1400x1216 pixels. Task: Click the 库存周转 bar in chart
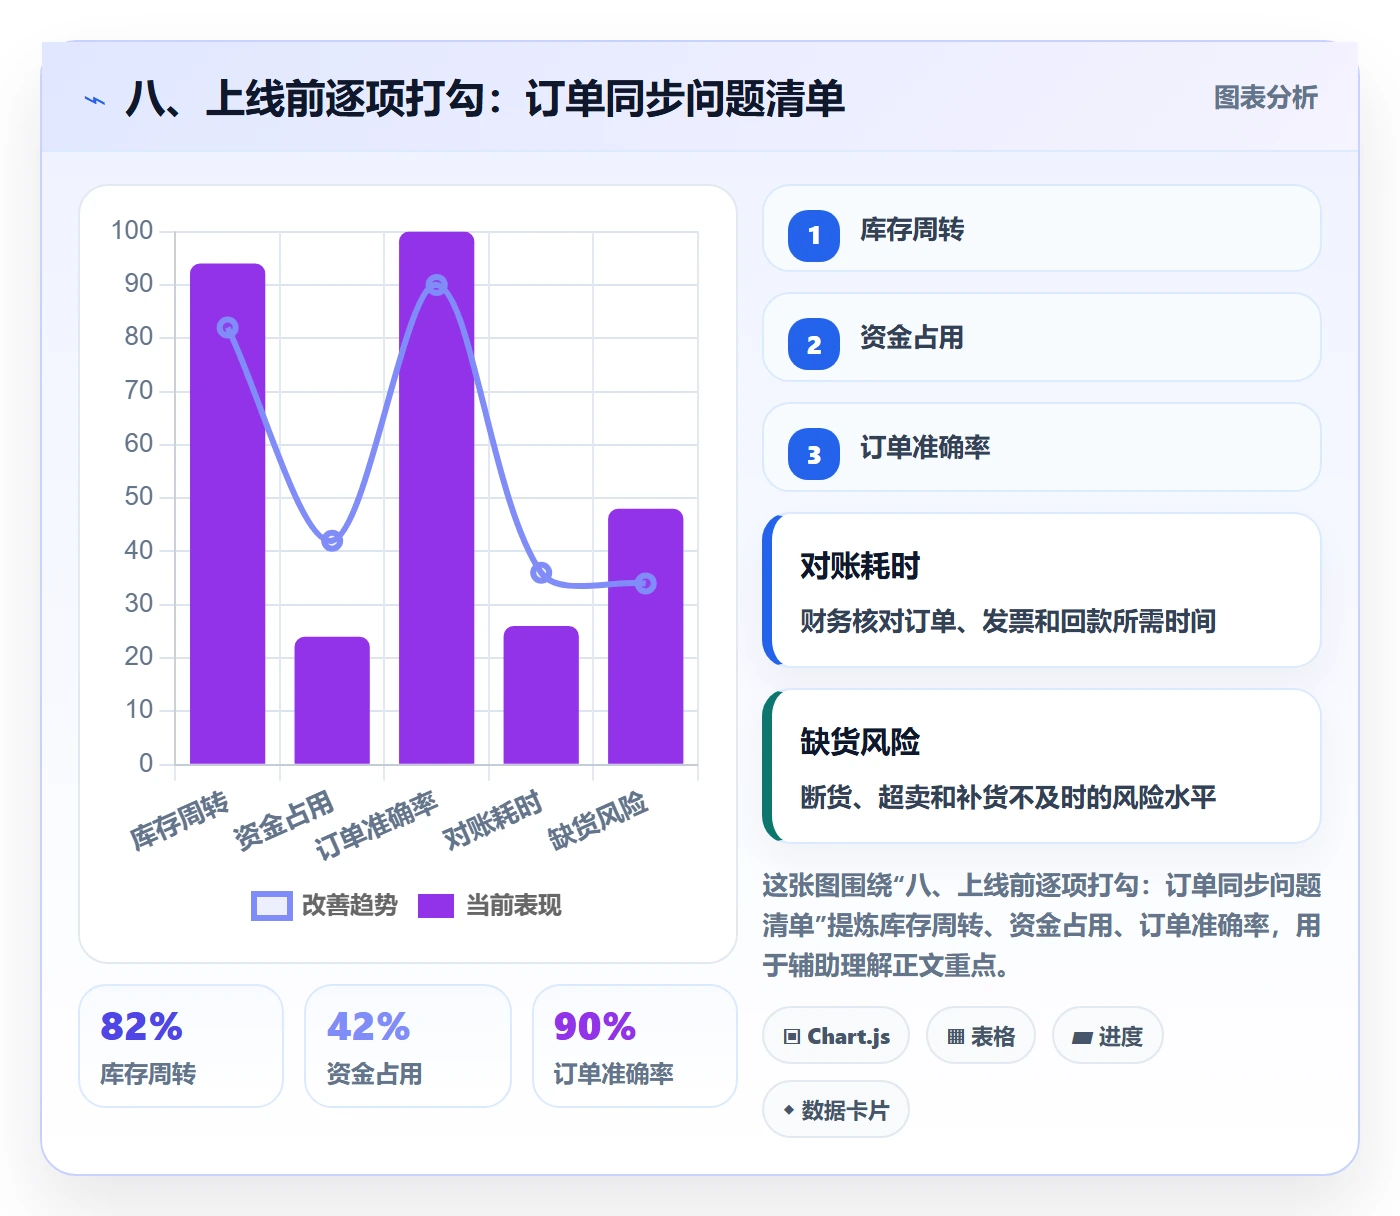pyautogui.click(x=228, y=514)
